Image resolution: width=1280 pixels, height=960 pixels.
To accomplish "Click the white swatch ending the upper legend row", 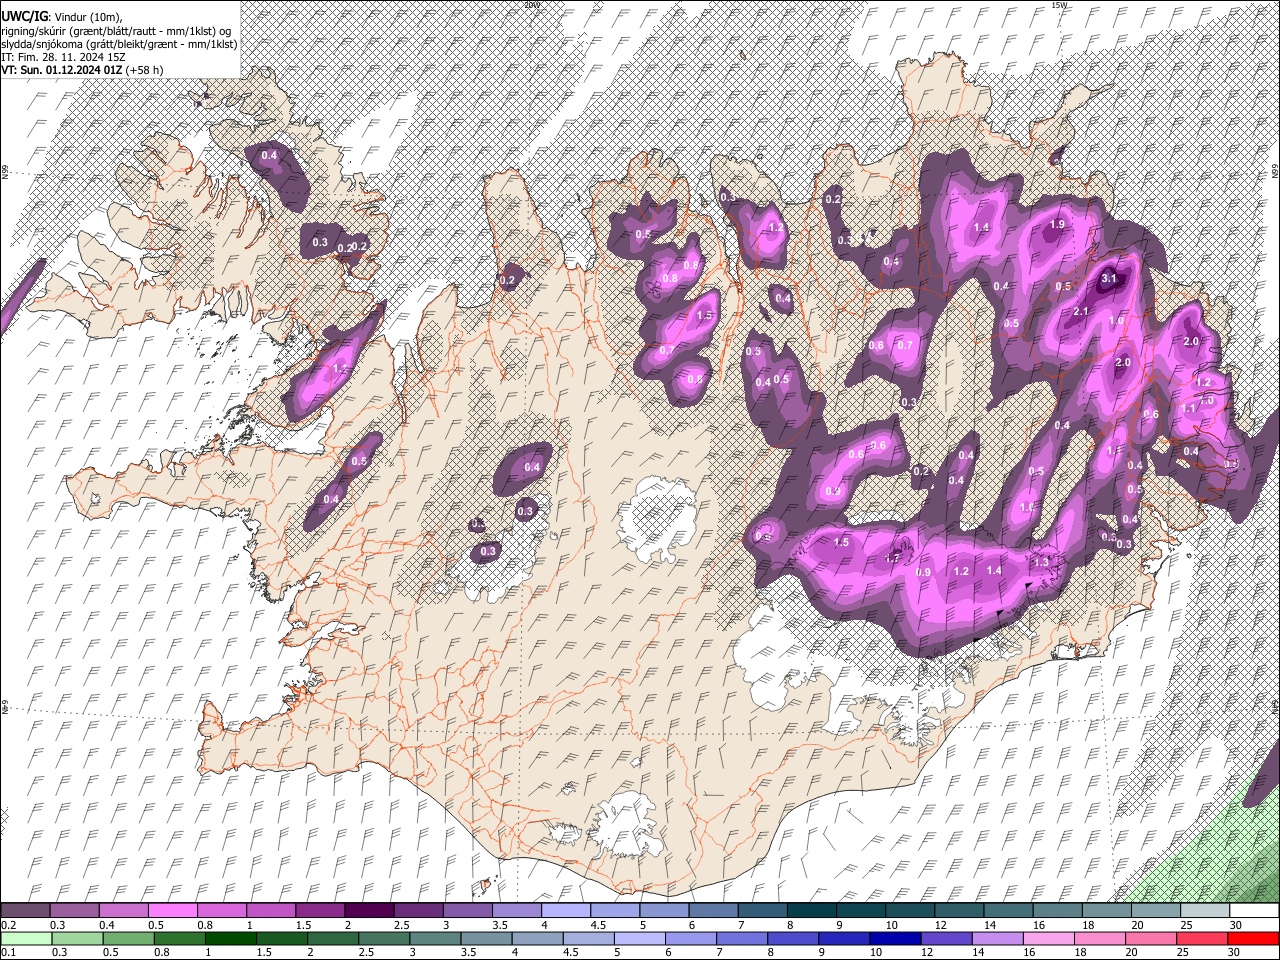I will coord(1253,911).
